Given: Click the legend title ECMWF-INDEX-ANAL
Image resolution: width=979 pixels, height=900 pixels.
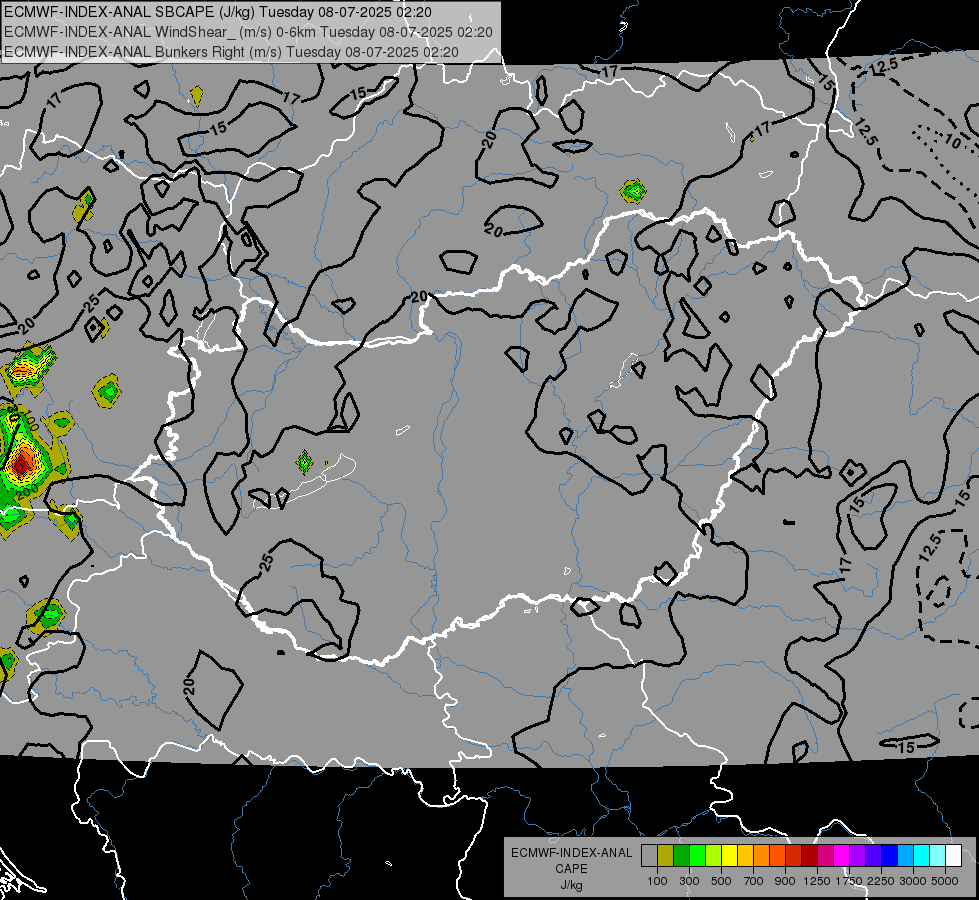Looking at the screenshot, I should (572, 853).
